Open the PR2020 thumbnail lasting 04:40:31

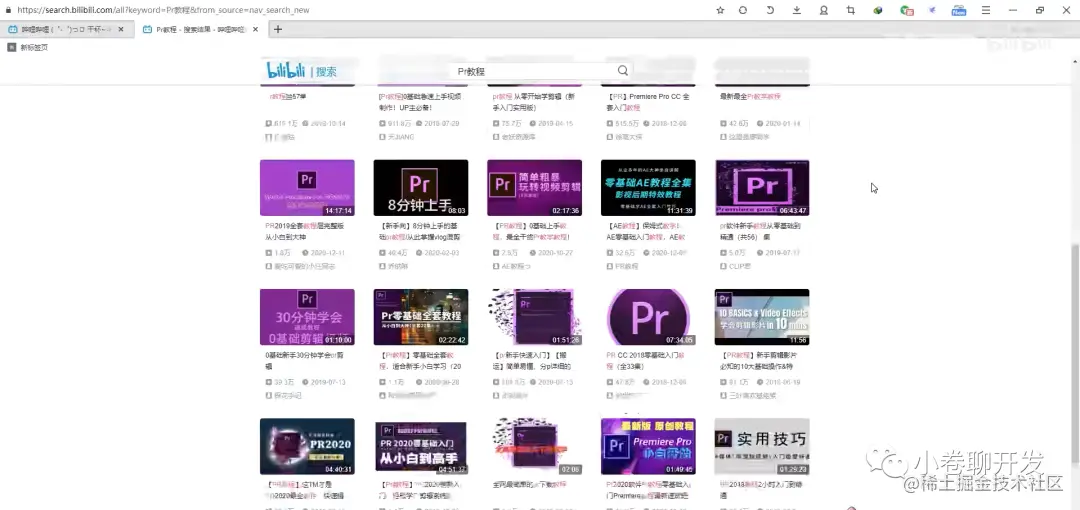click(x=307, y=447)
